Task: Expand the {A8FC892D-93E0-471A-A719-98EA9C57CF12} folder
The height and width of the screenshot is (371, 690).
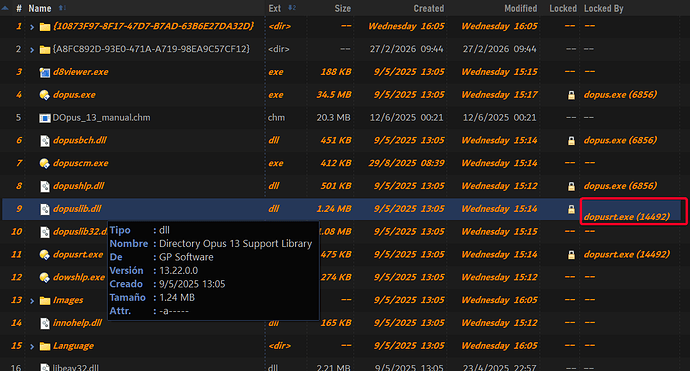Action: (32, 50)
